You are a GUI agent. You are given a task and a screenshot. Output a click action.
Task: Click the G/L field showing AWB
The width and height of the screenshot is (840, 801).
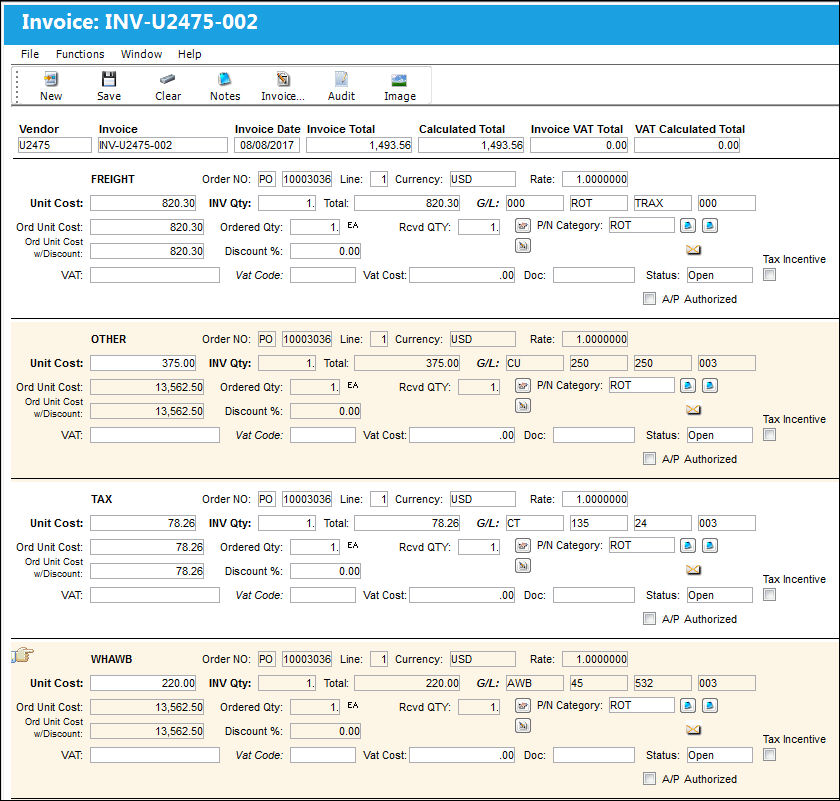pos(535,683)
